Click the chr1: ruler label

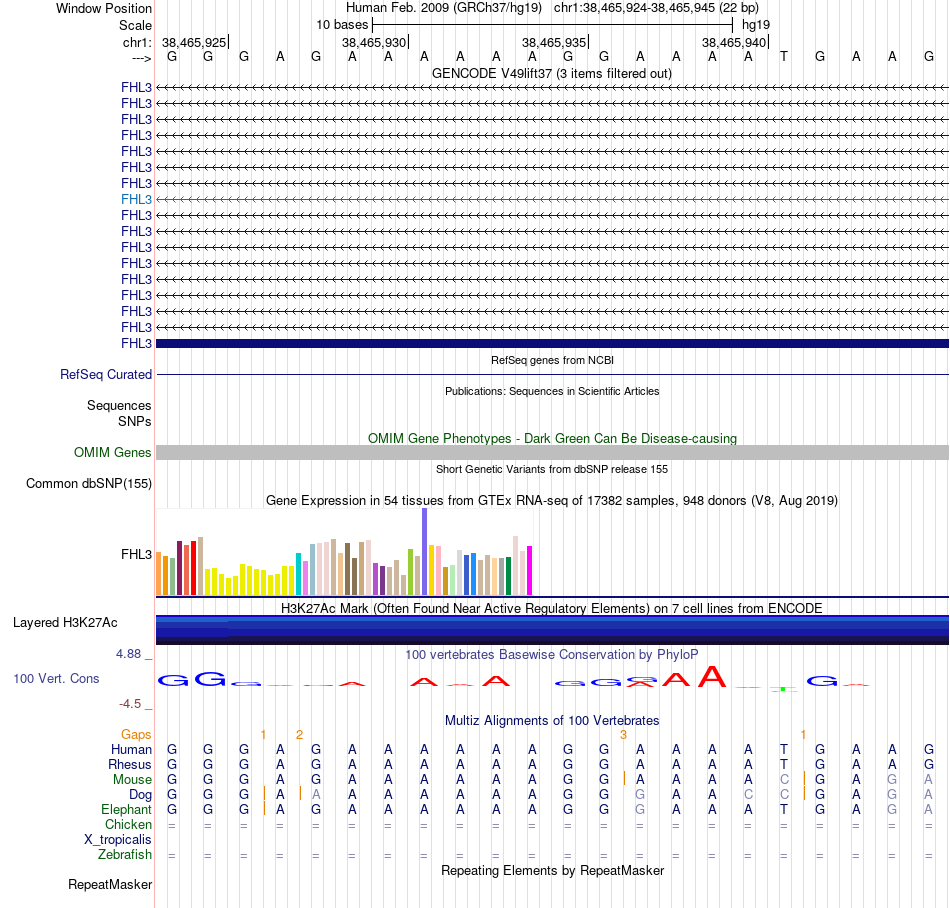(x=137, y=42)
